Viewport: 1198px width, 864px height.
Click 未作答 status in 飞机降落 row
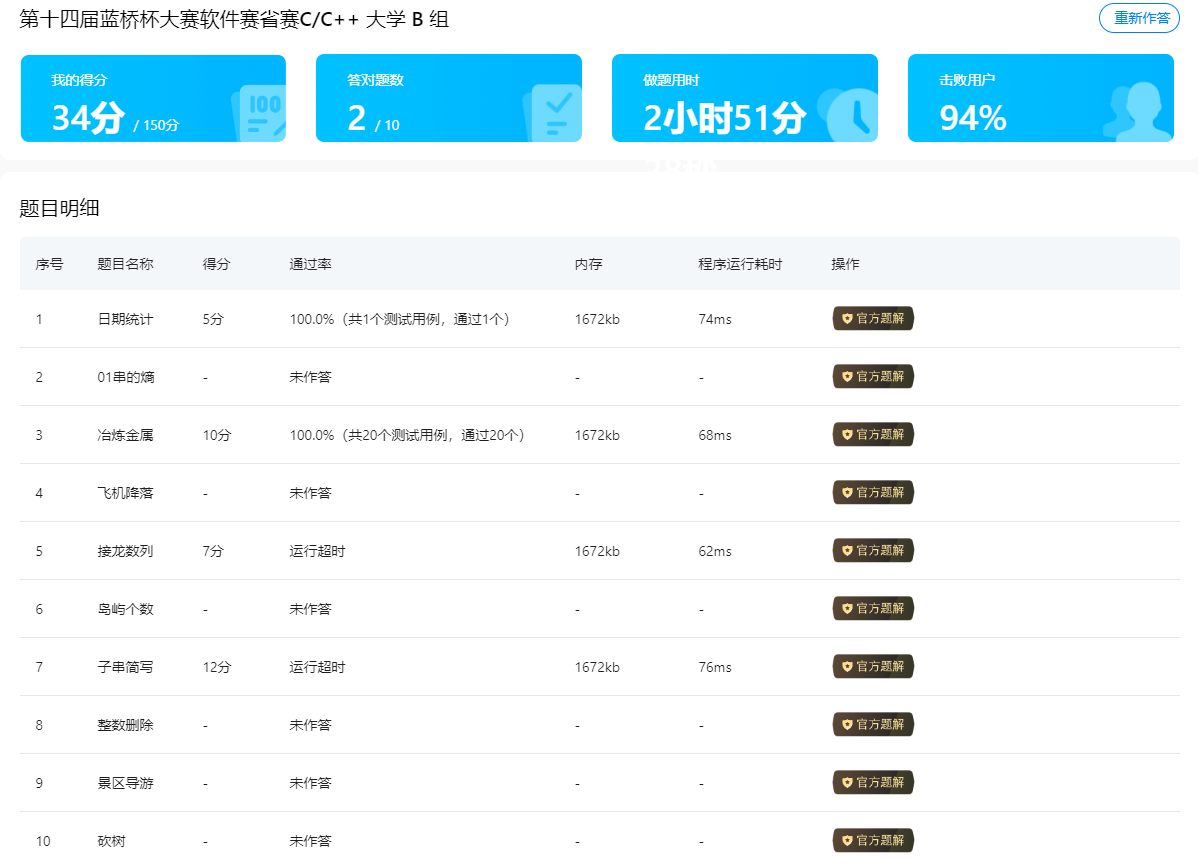(310, 493)
